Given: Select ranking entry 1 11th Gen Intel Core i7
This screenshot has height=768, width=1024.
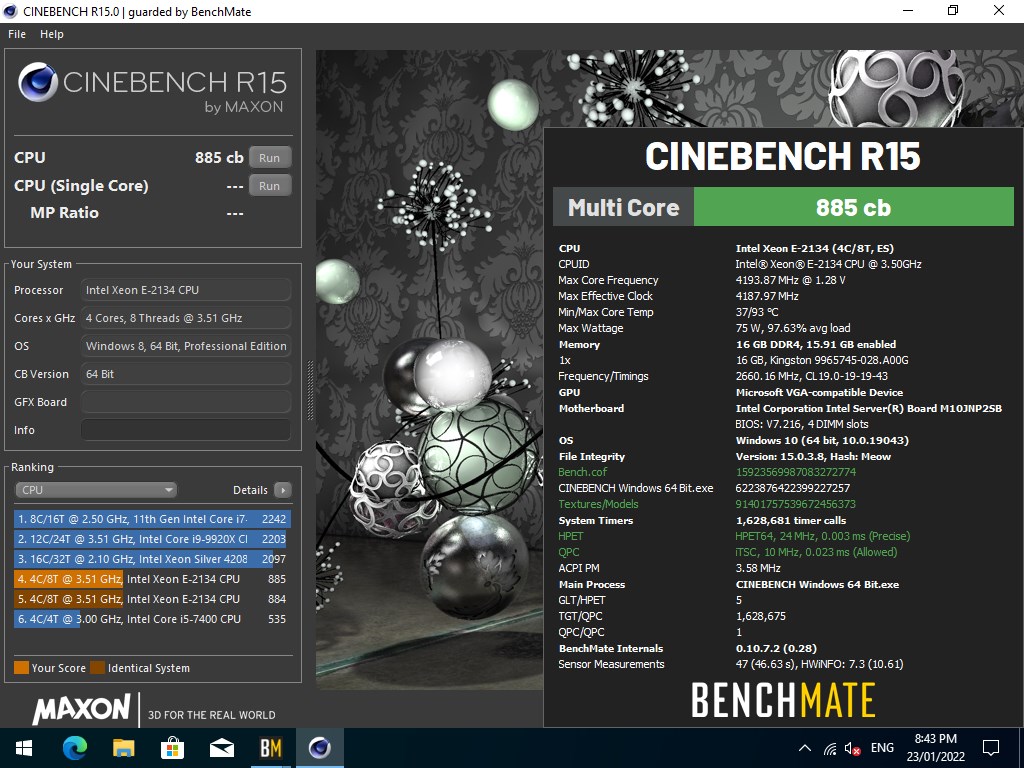Looking at the screenshot, I should [151, 519].
